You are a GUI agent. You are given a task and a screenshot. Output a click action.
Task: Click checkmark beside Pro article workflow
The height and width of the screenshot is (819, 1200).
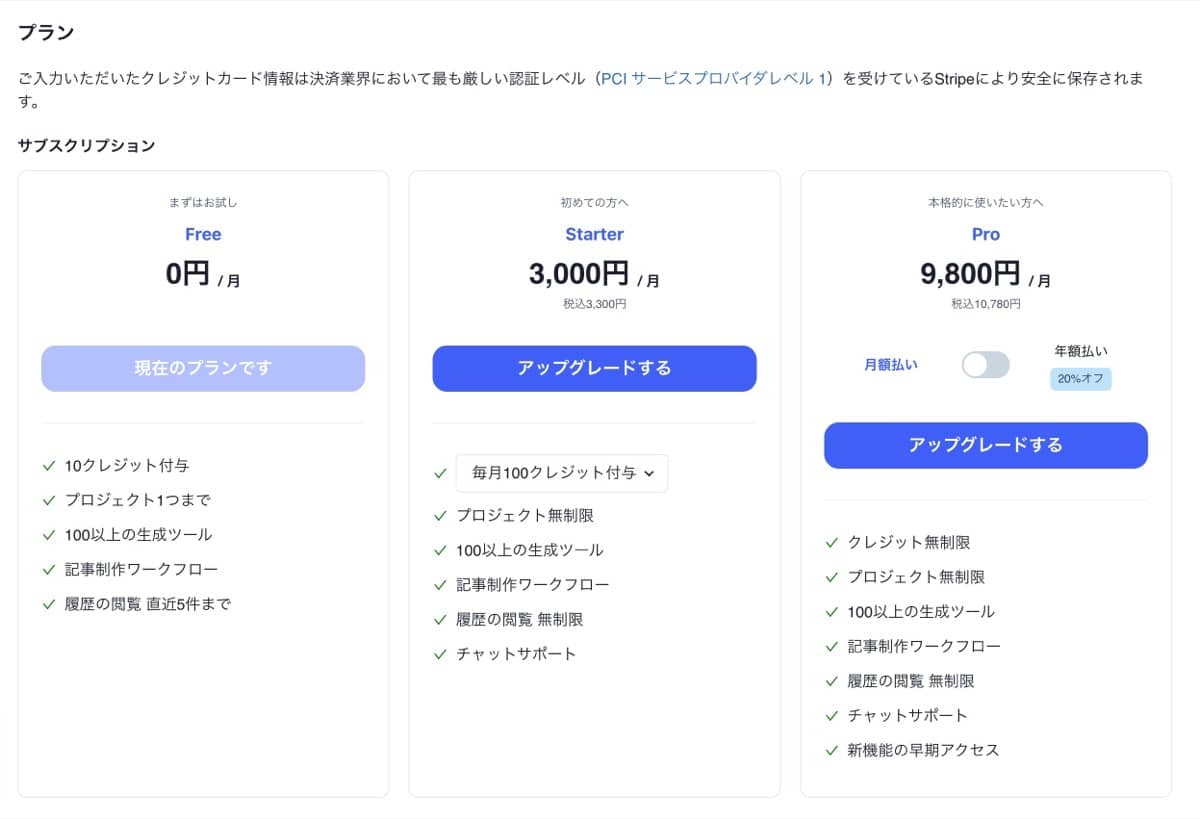click(831, 647)
